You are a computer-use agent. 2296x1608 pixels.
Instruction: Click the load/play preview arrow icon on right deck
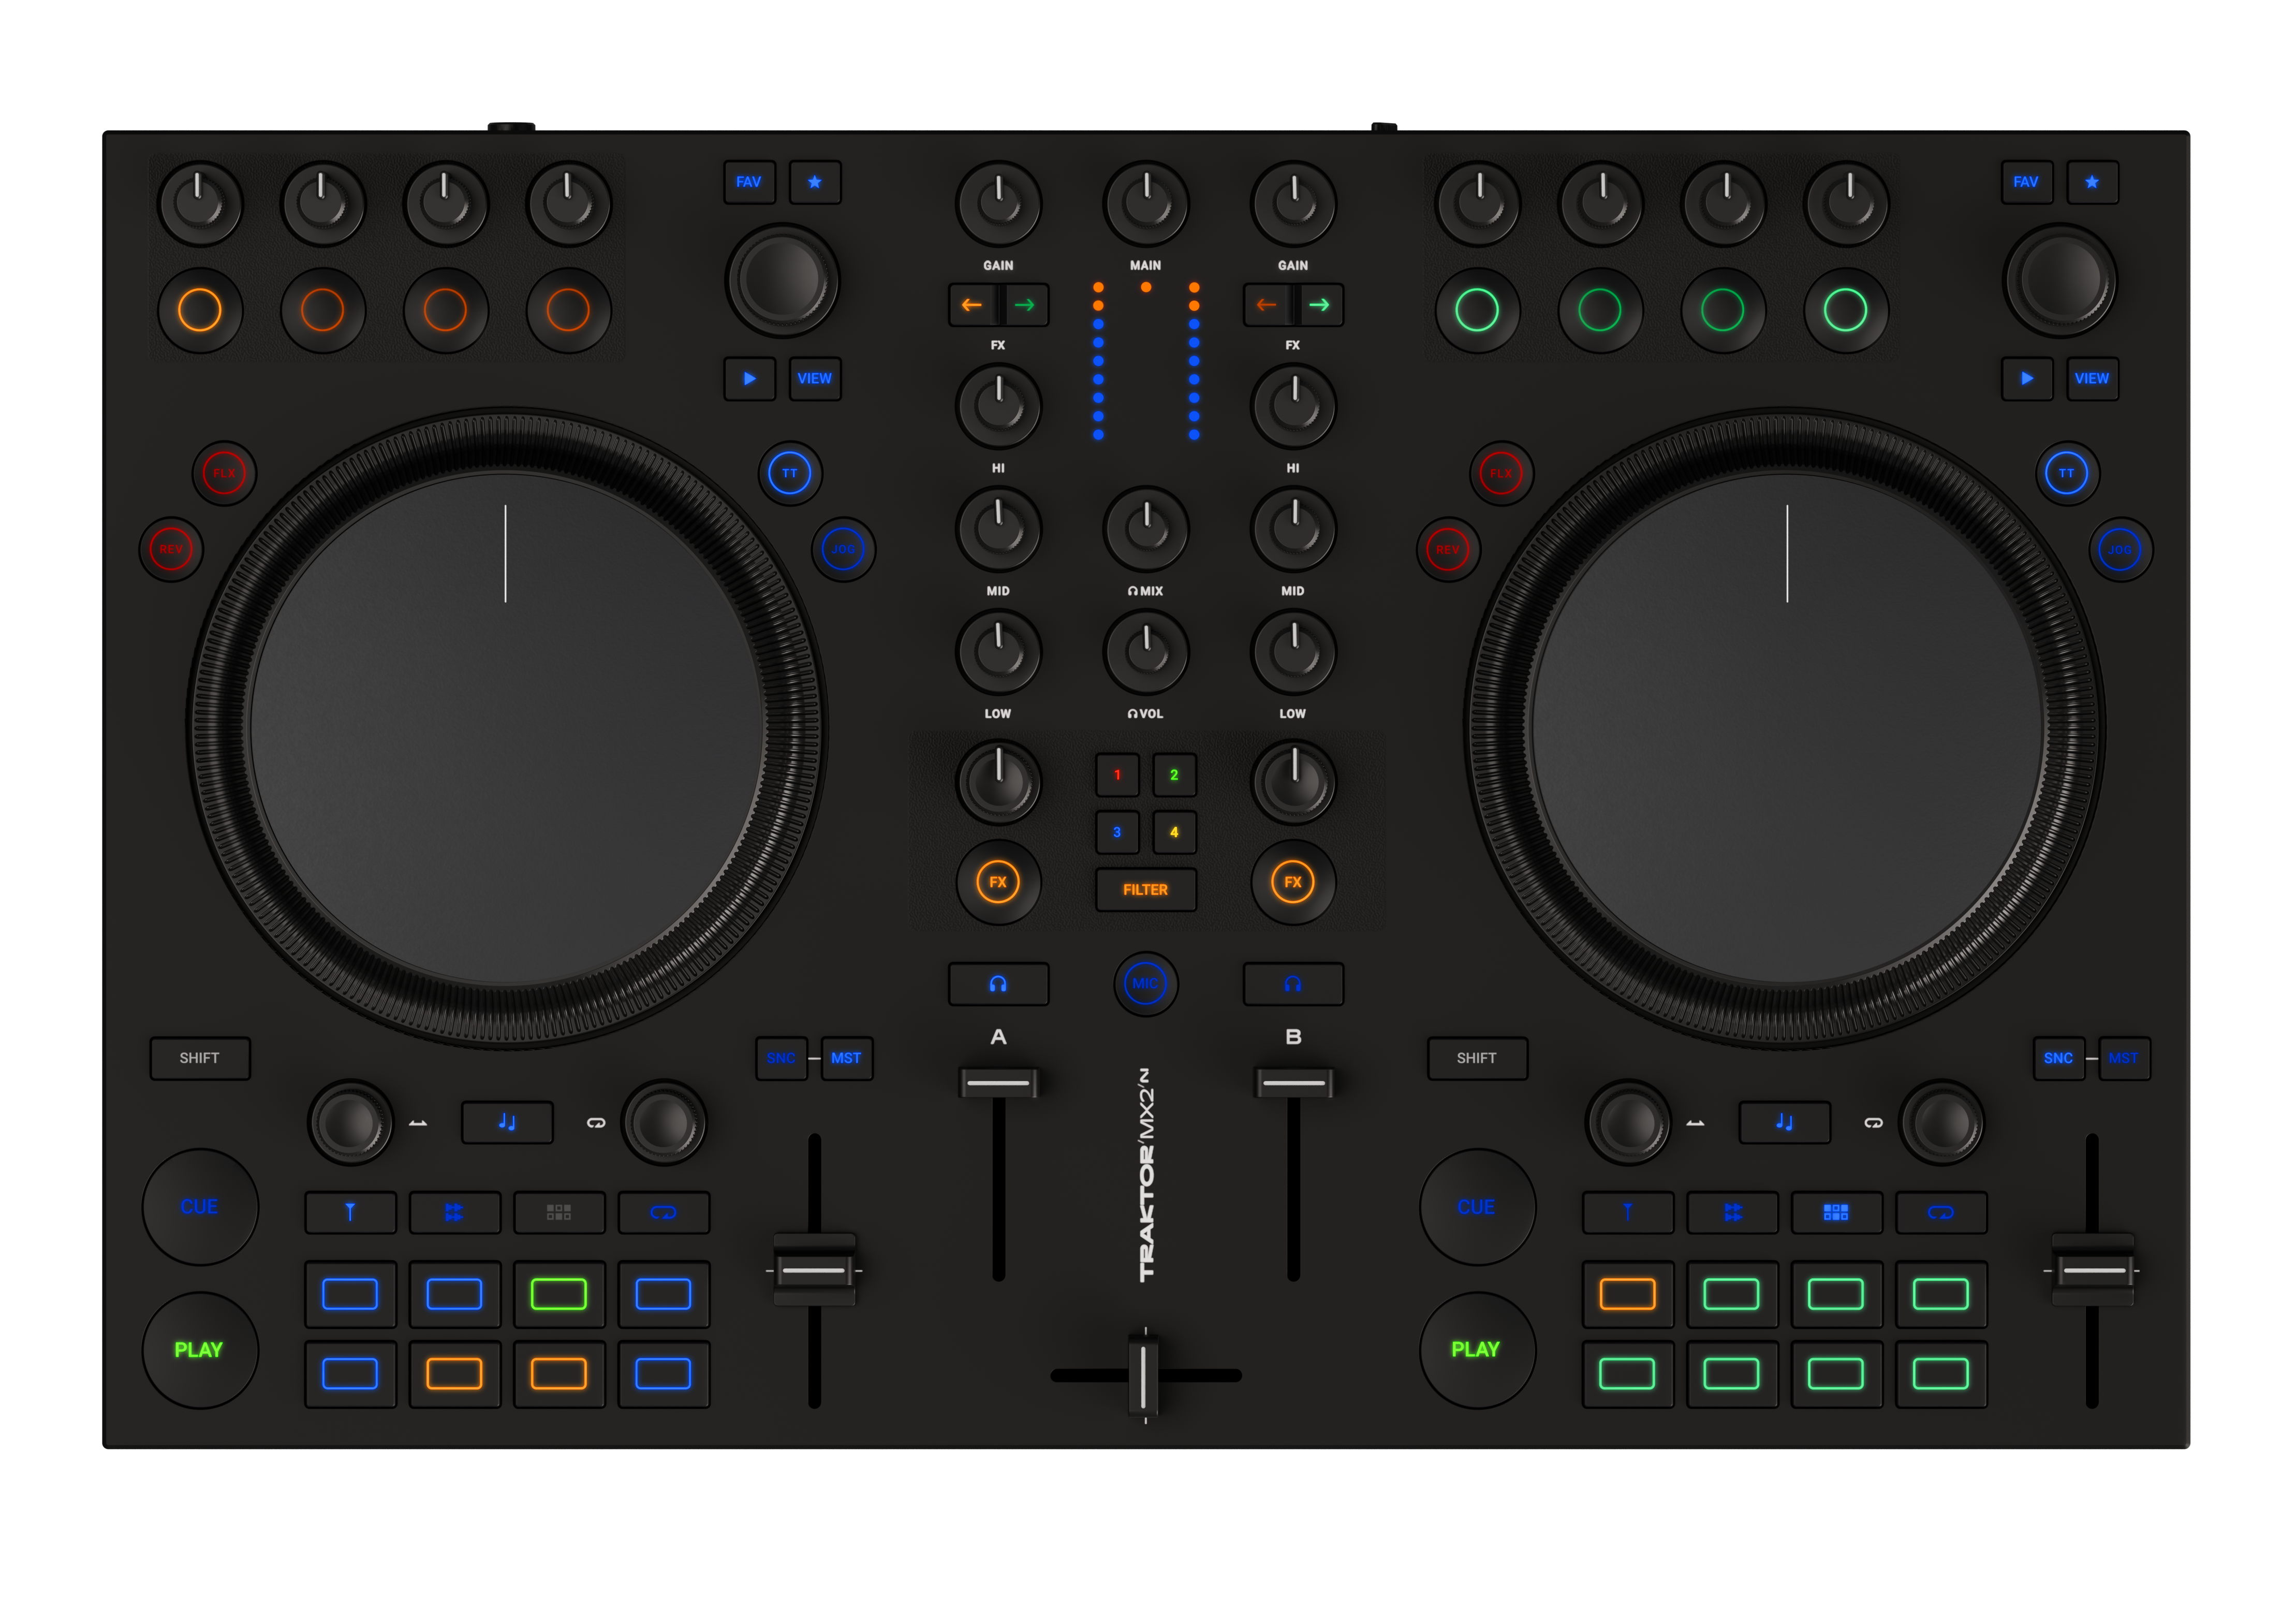(x=2028, y=379)
